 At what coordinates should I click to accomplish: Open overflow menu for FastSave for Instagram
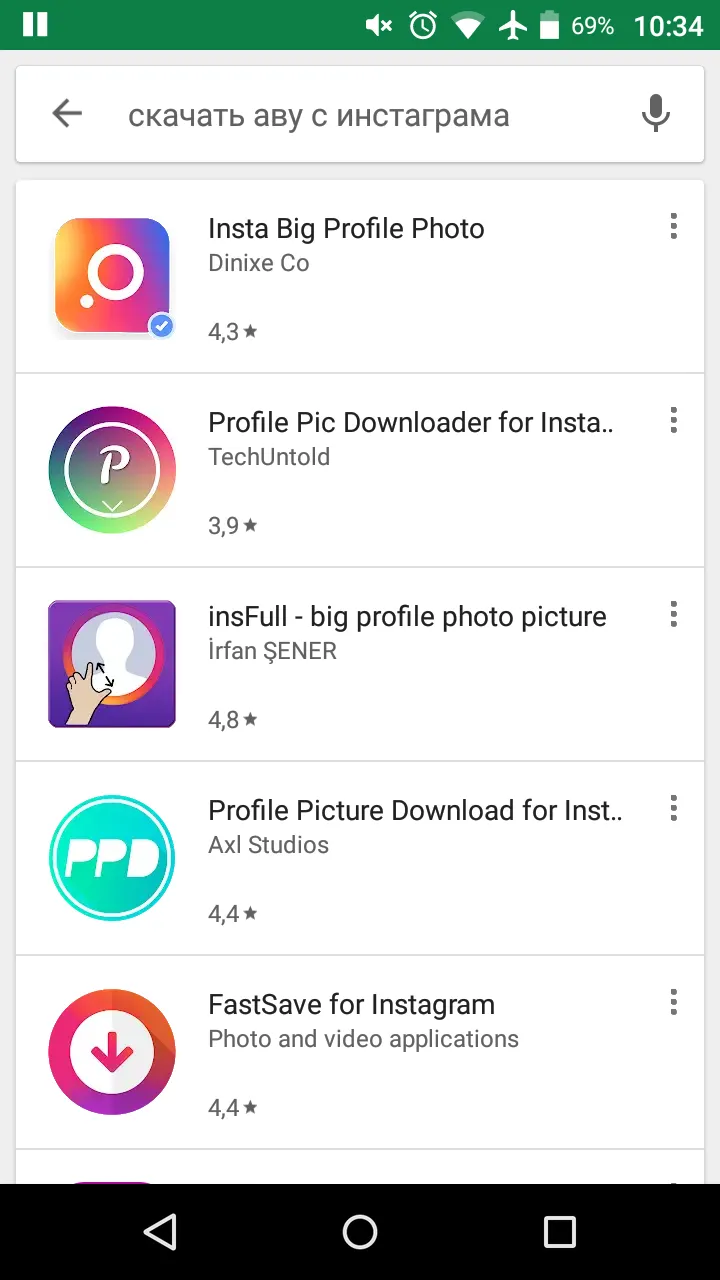coord(674,1002)
